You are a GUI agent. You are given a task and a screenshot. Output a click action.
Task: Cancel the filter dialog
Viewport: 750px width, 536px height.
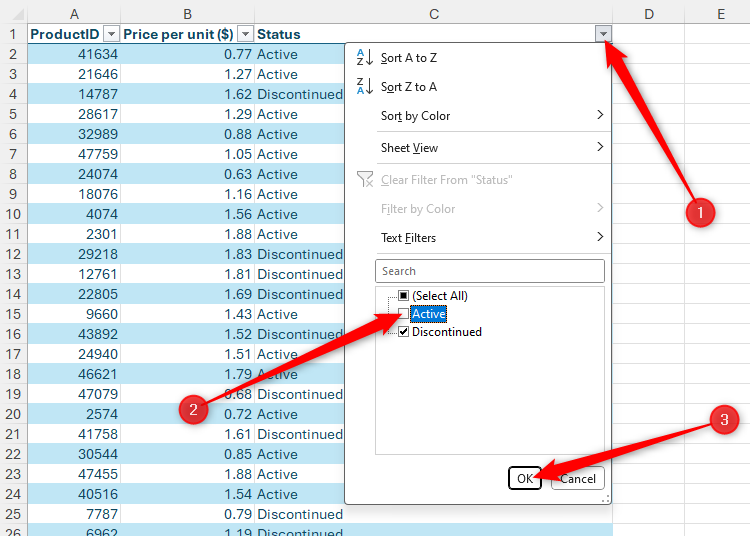[577, 478]
